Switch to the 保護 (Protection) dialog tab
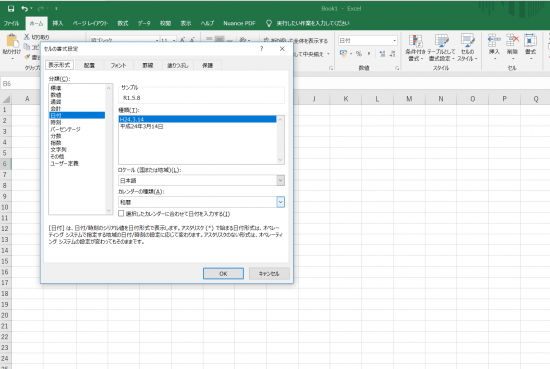550x369 pixels. click(207, 65)
